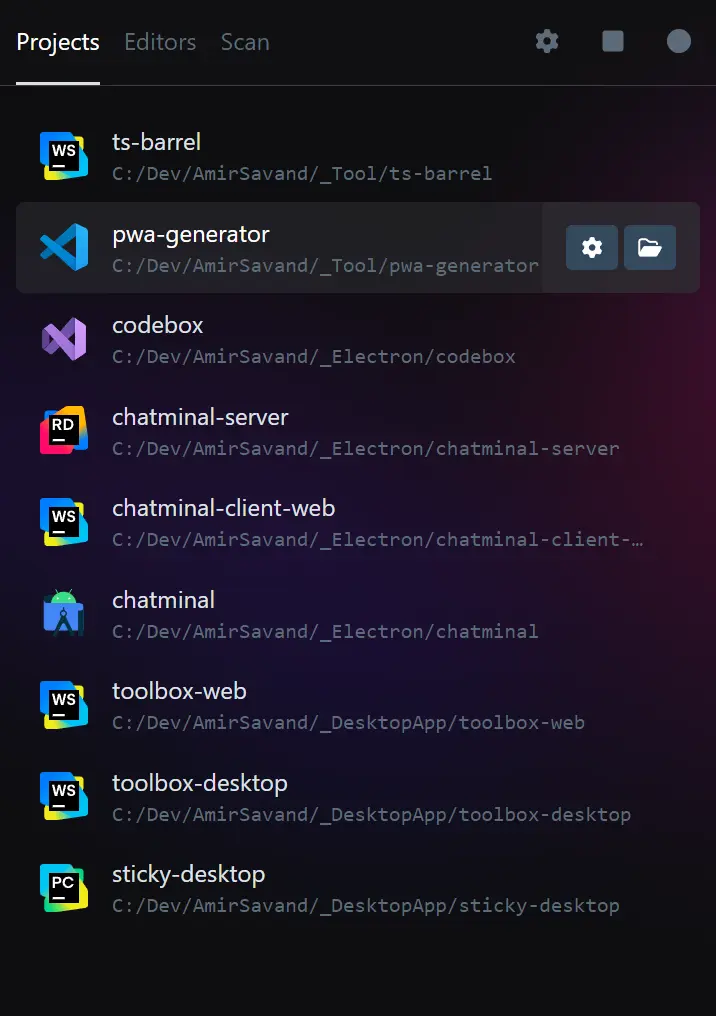Click the Rider icon beside chatminal-server
This screenshot has height=1016, width=716.
(64, 430)
